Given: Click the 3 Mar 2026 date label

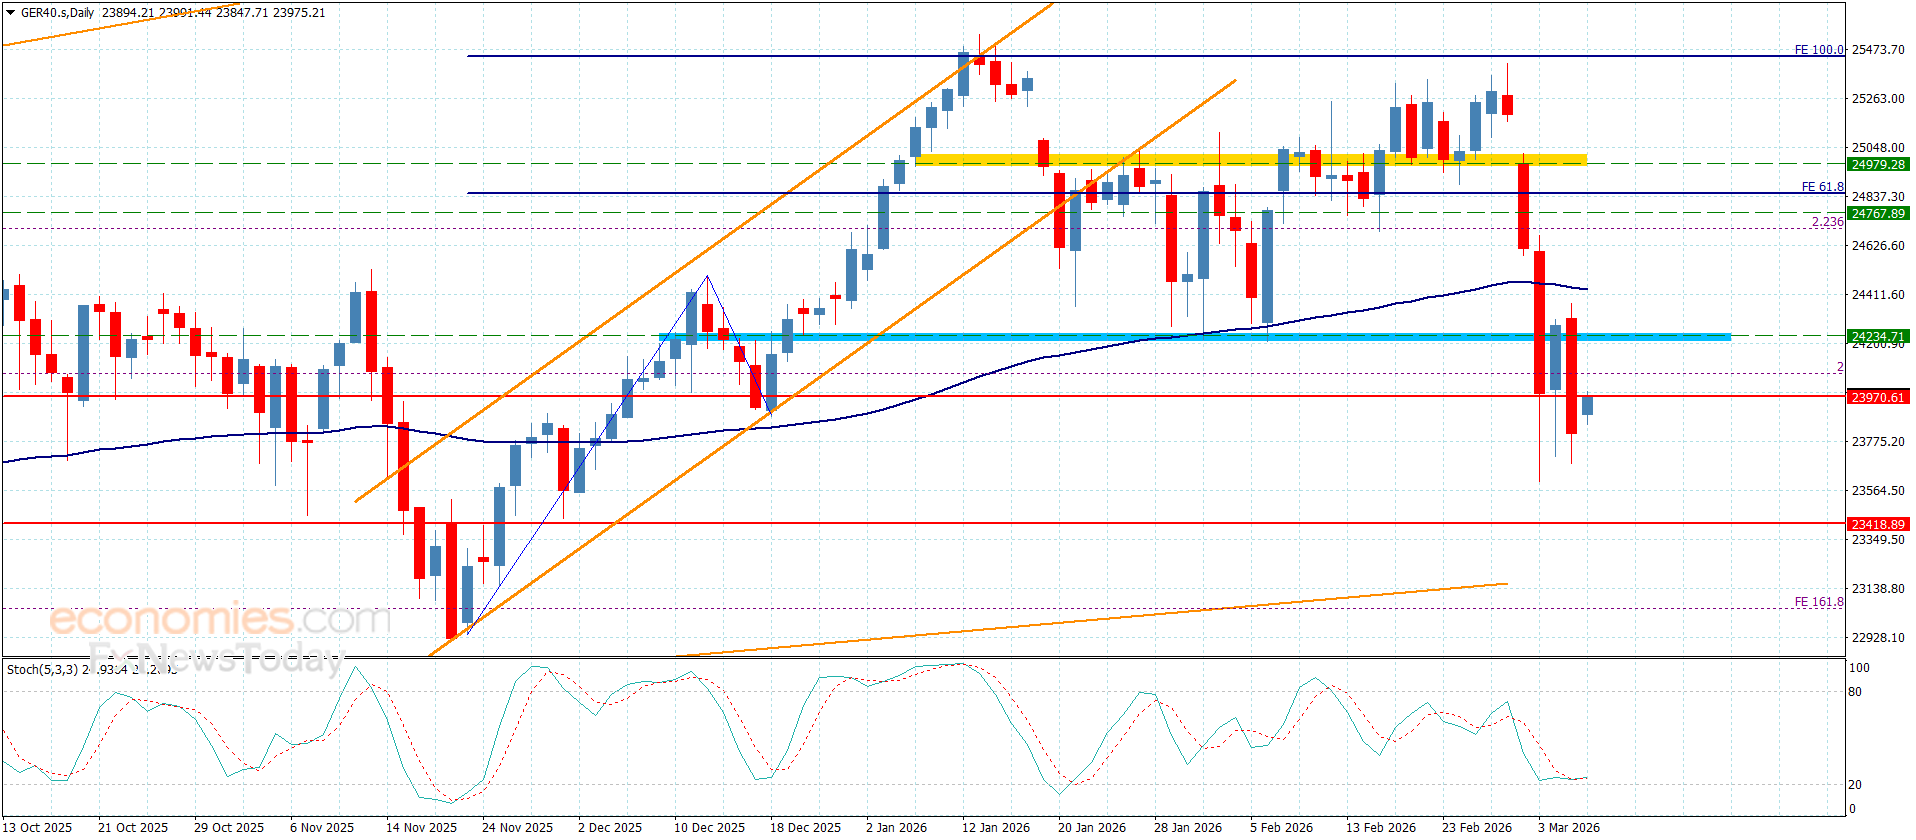Looking at the screenshot, I should pyautogui.click(x=1569, y=827).
